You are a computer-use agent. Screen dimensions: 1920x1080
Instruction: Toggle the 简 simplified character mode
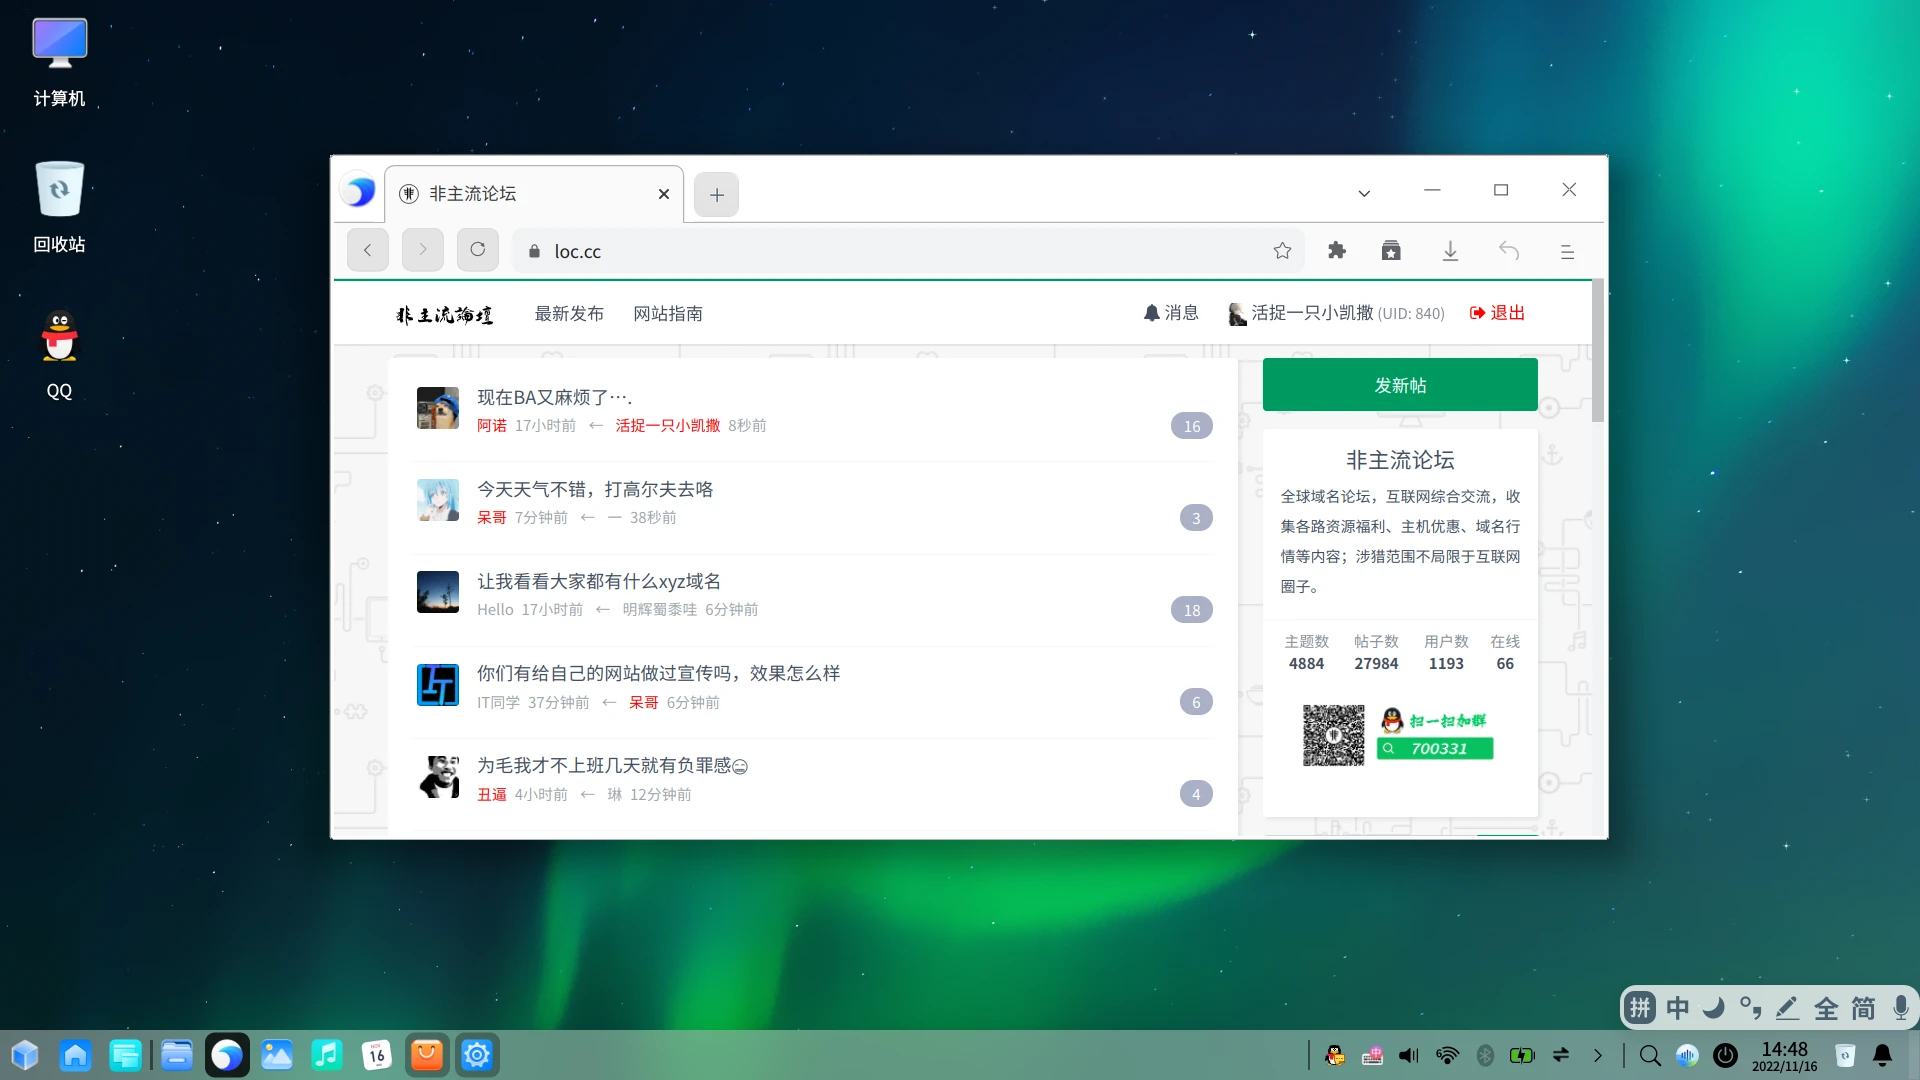point(1863,1008)
